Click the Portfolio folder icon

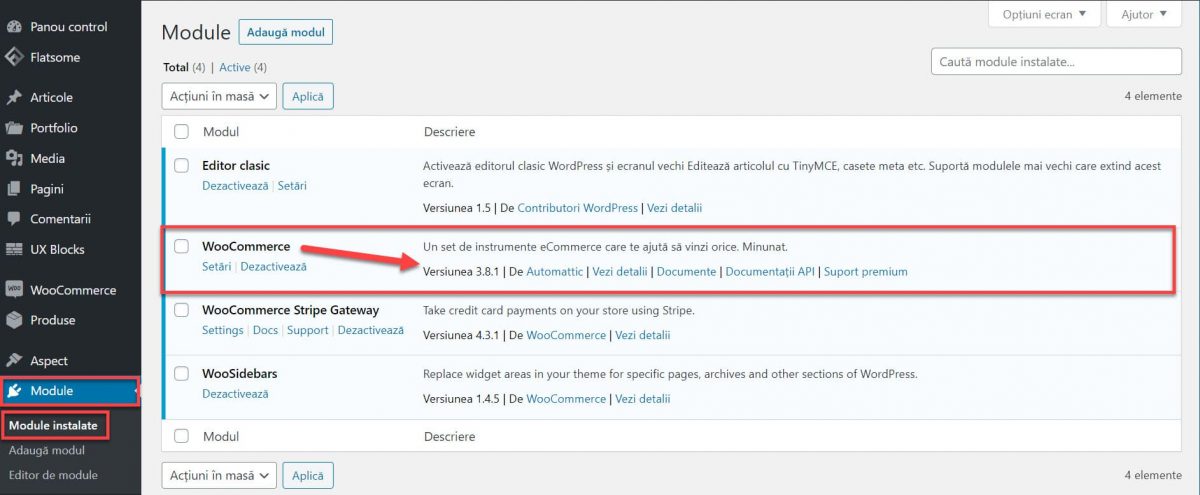point(14,128)
